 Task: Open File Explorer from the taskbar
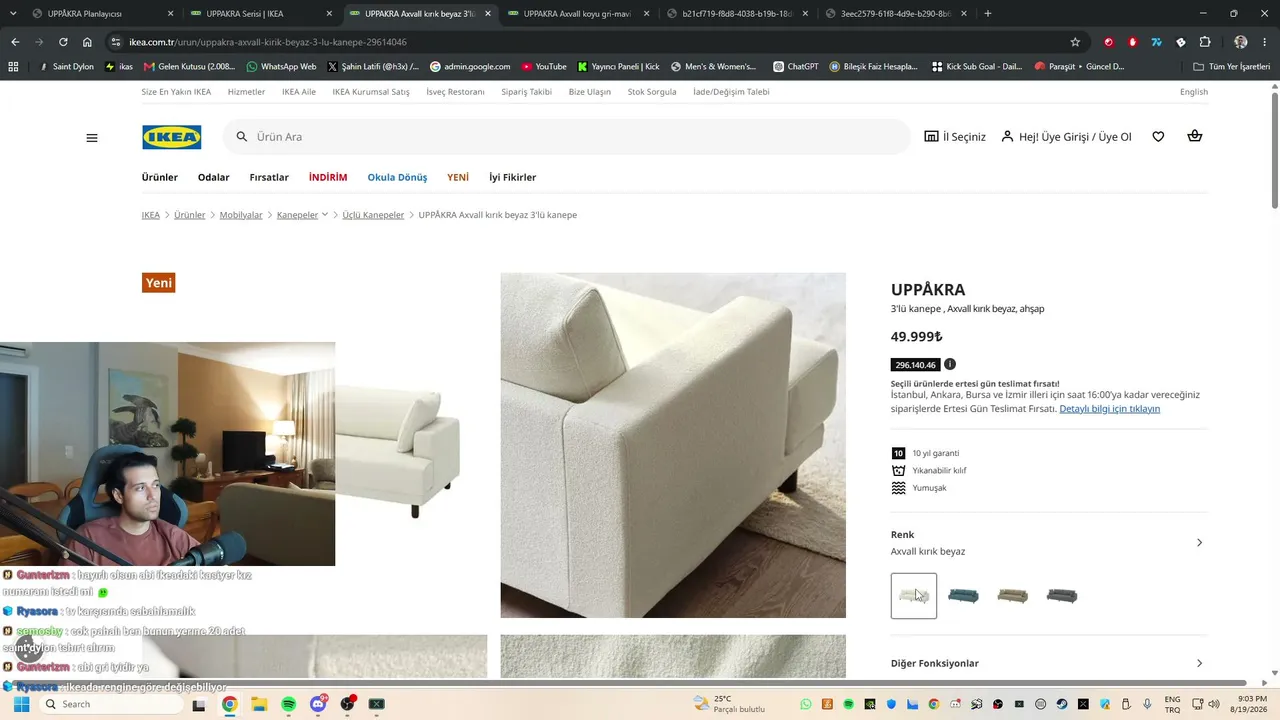click(x=259, y=704)
